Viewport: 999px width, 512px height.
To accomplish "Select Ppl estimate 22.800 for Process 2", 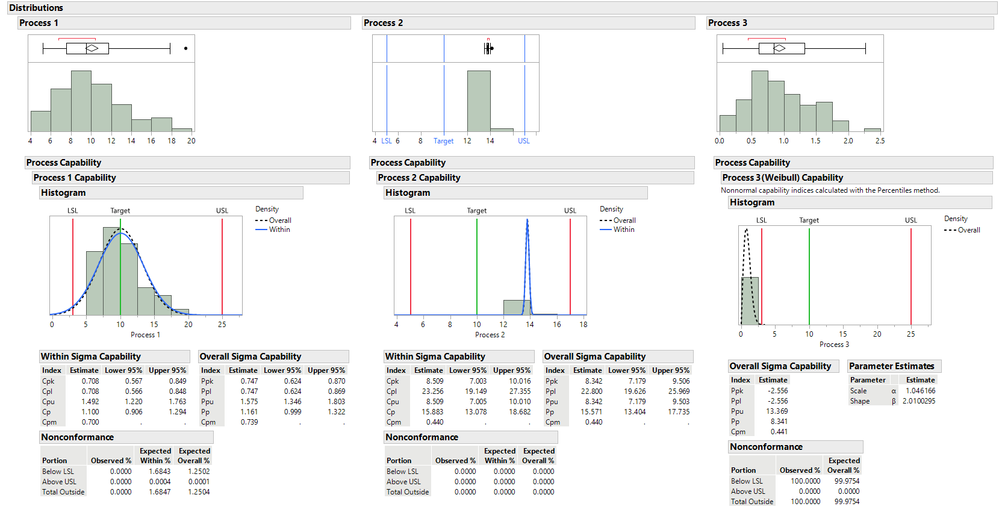I will (591, 392).
